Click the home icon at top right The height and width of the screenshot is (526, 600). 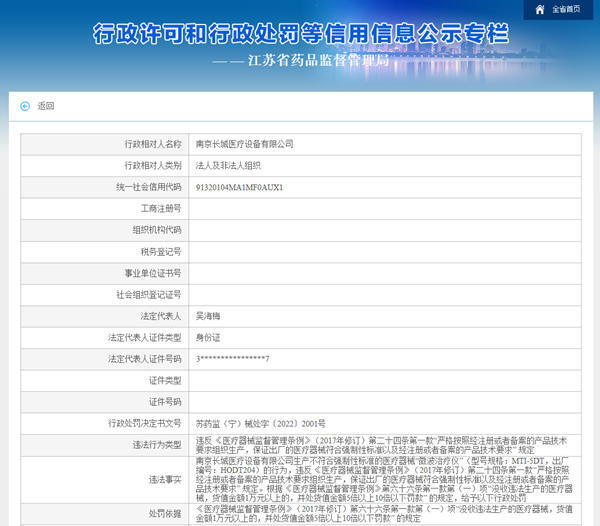[540, 10]
